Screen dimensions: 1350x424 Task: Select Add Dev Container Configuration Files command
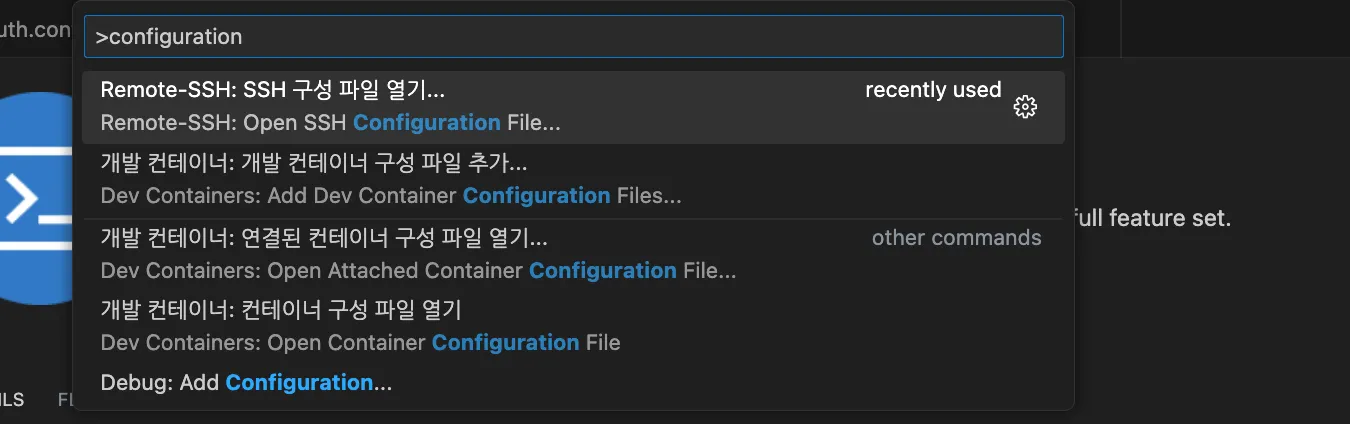pyautogui.click(x=391, y=196)
